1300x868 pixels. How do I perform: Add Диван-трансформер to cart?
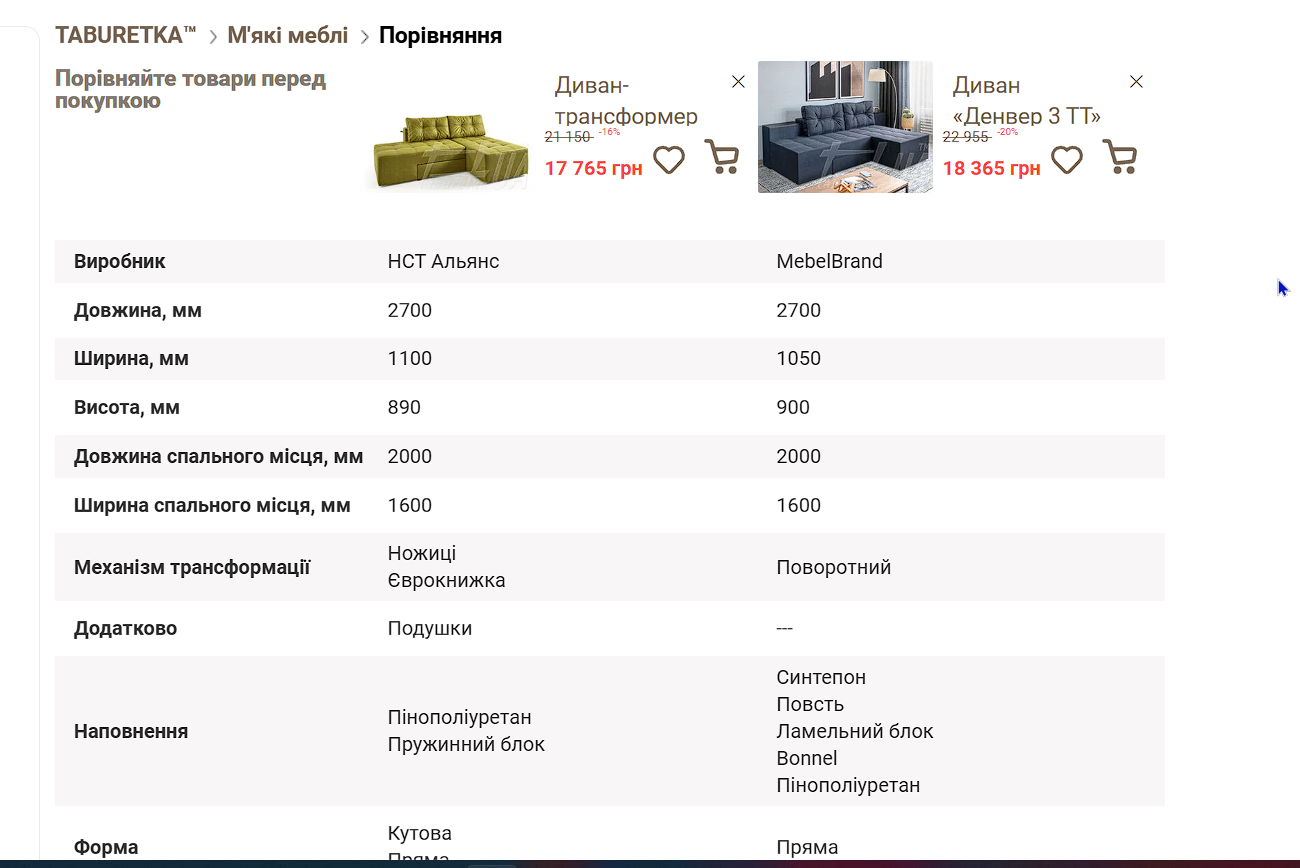click(721, 157)
